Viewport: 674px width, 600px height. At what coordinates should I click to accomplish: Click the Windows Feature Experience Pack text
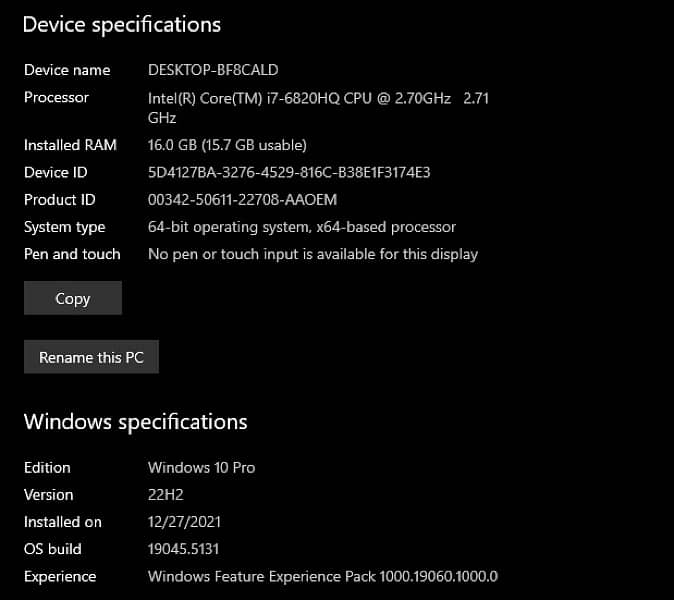(x=322, y=576)
